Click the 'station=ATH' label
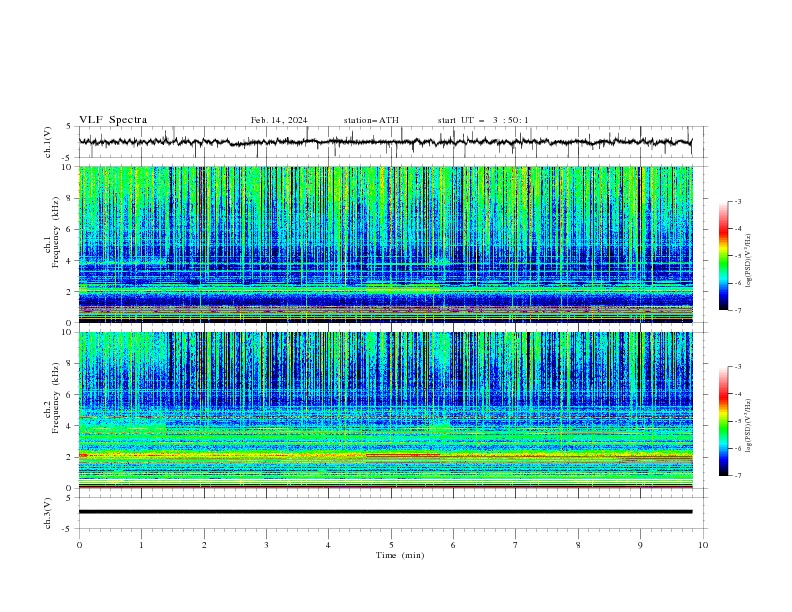The height and width of the screenshot is (612, 792). (x=371, y=120)
